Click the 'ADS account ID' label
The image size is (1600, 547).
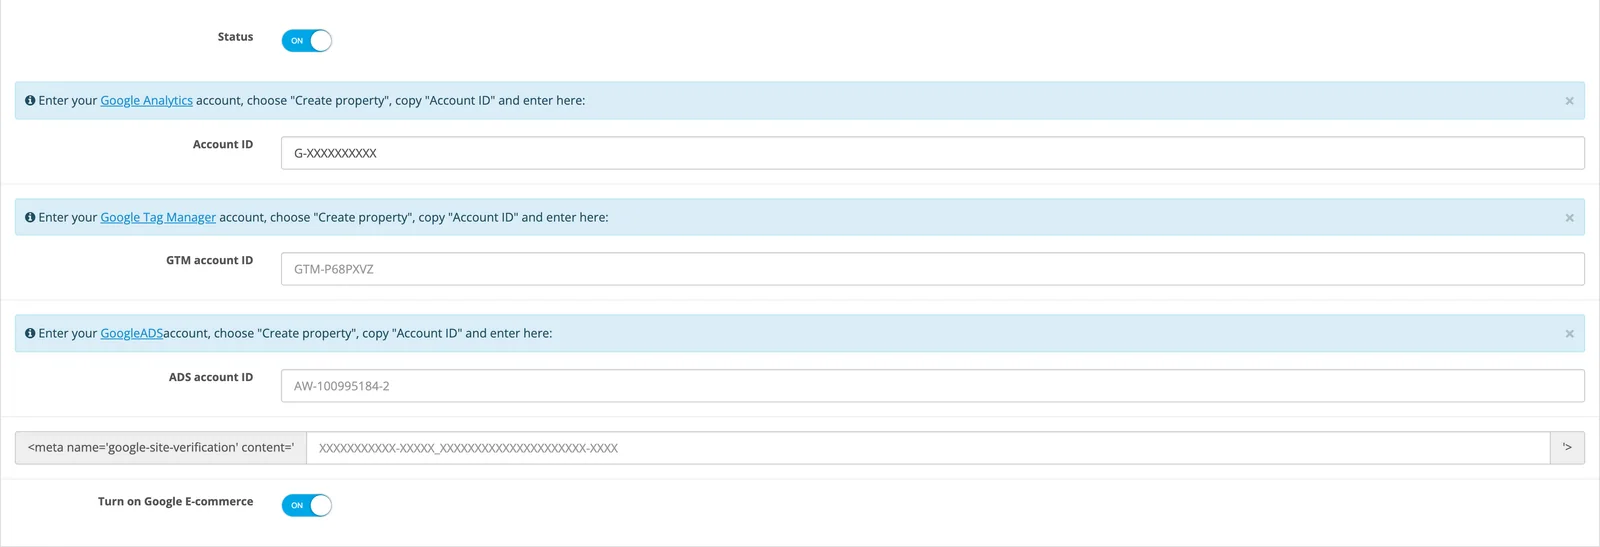[211, 378]
